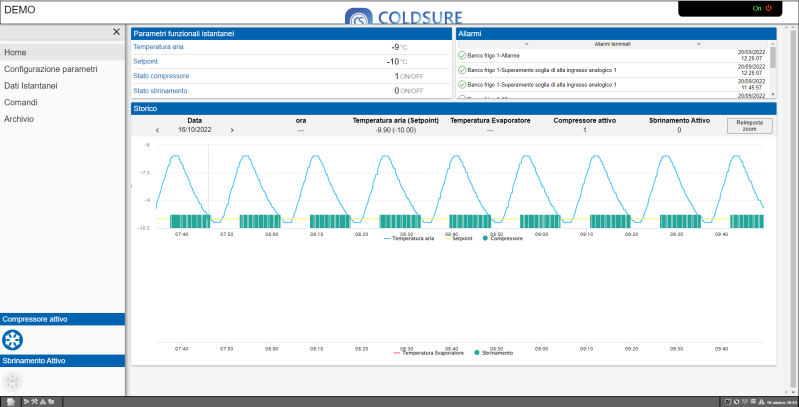Open Configurazione parametri in the sidebar

[62, 69]
